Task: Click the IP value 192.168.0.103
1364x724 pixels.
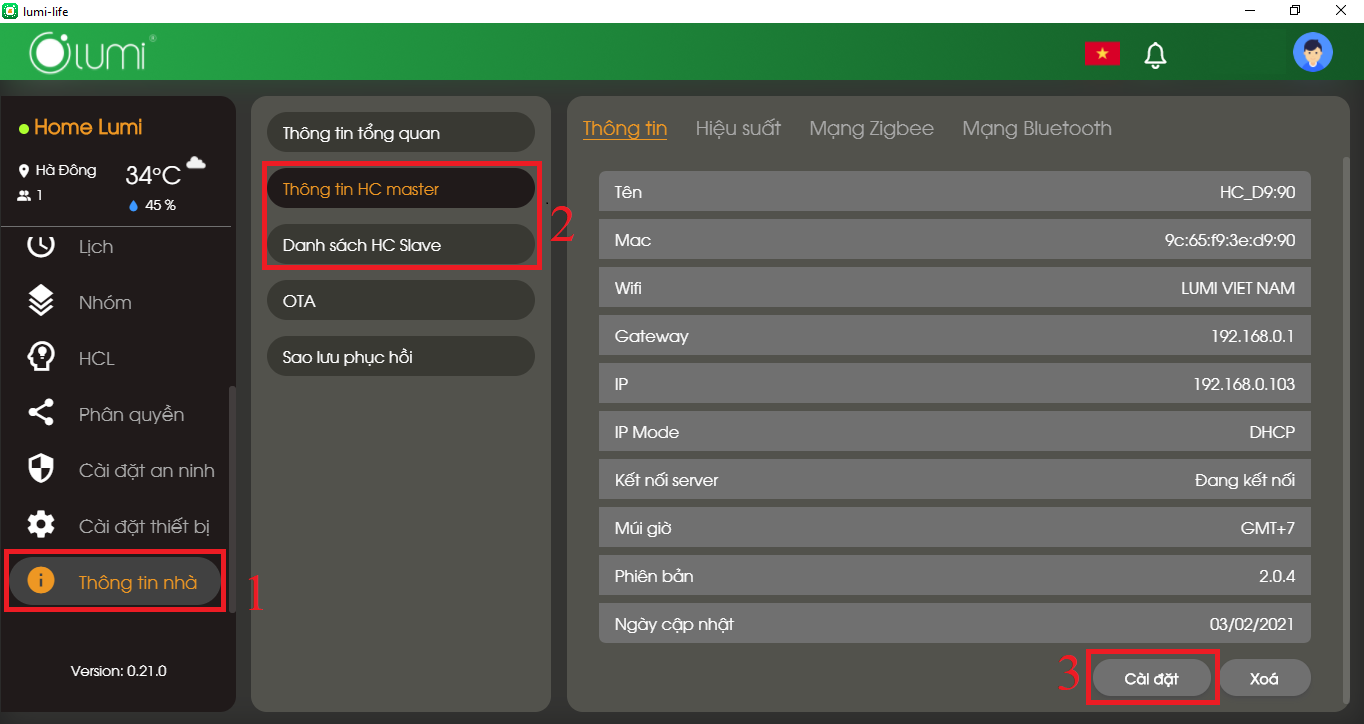Action: (x=1244, y=384)
